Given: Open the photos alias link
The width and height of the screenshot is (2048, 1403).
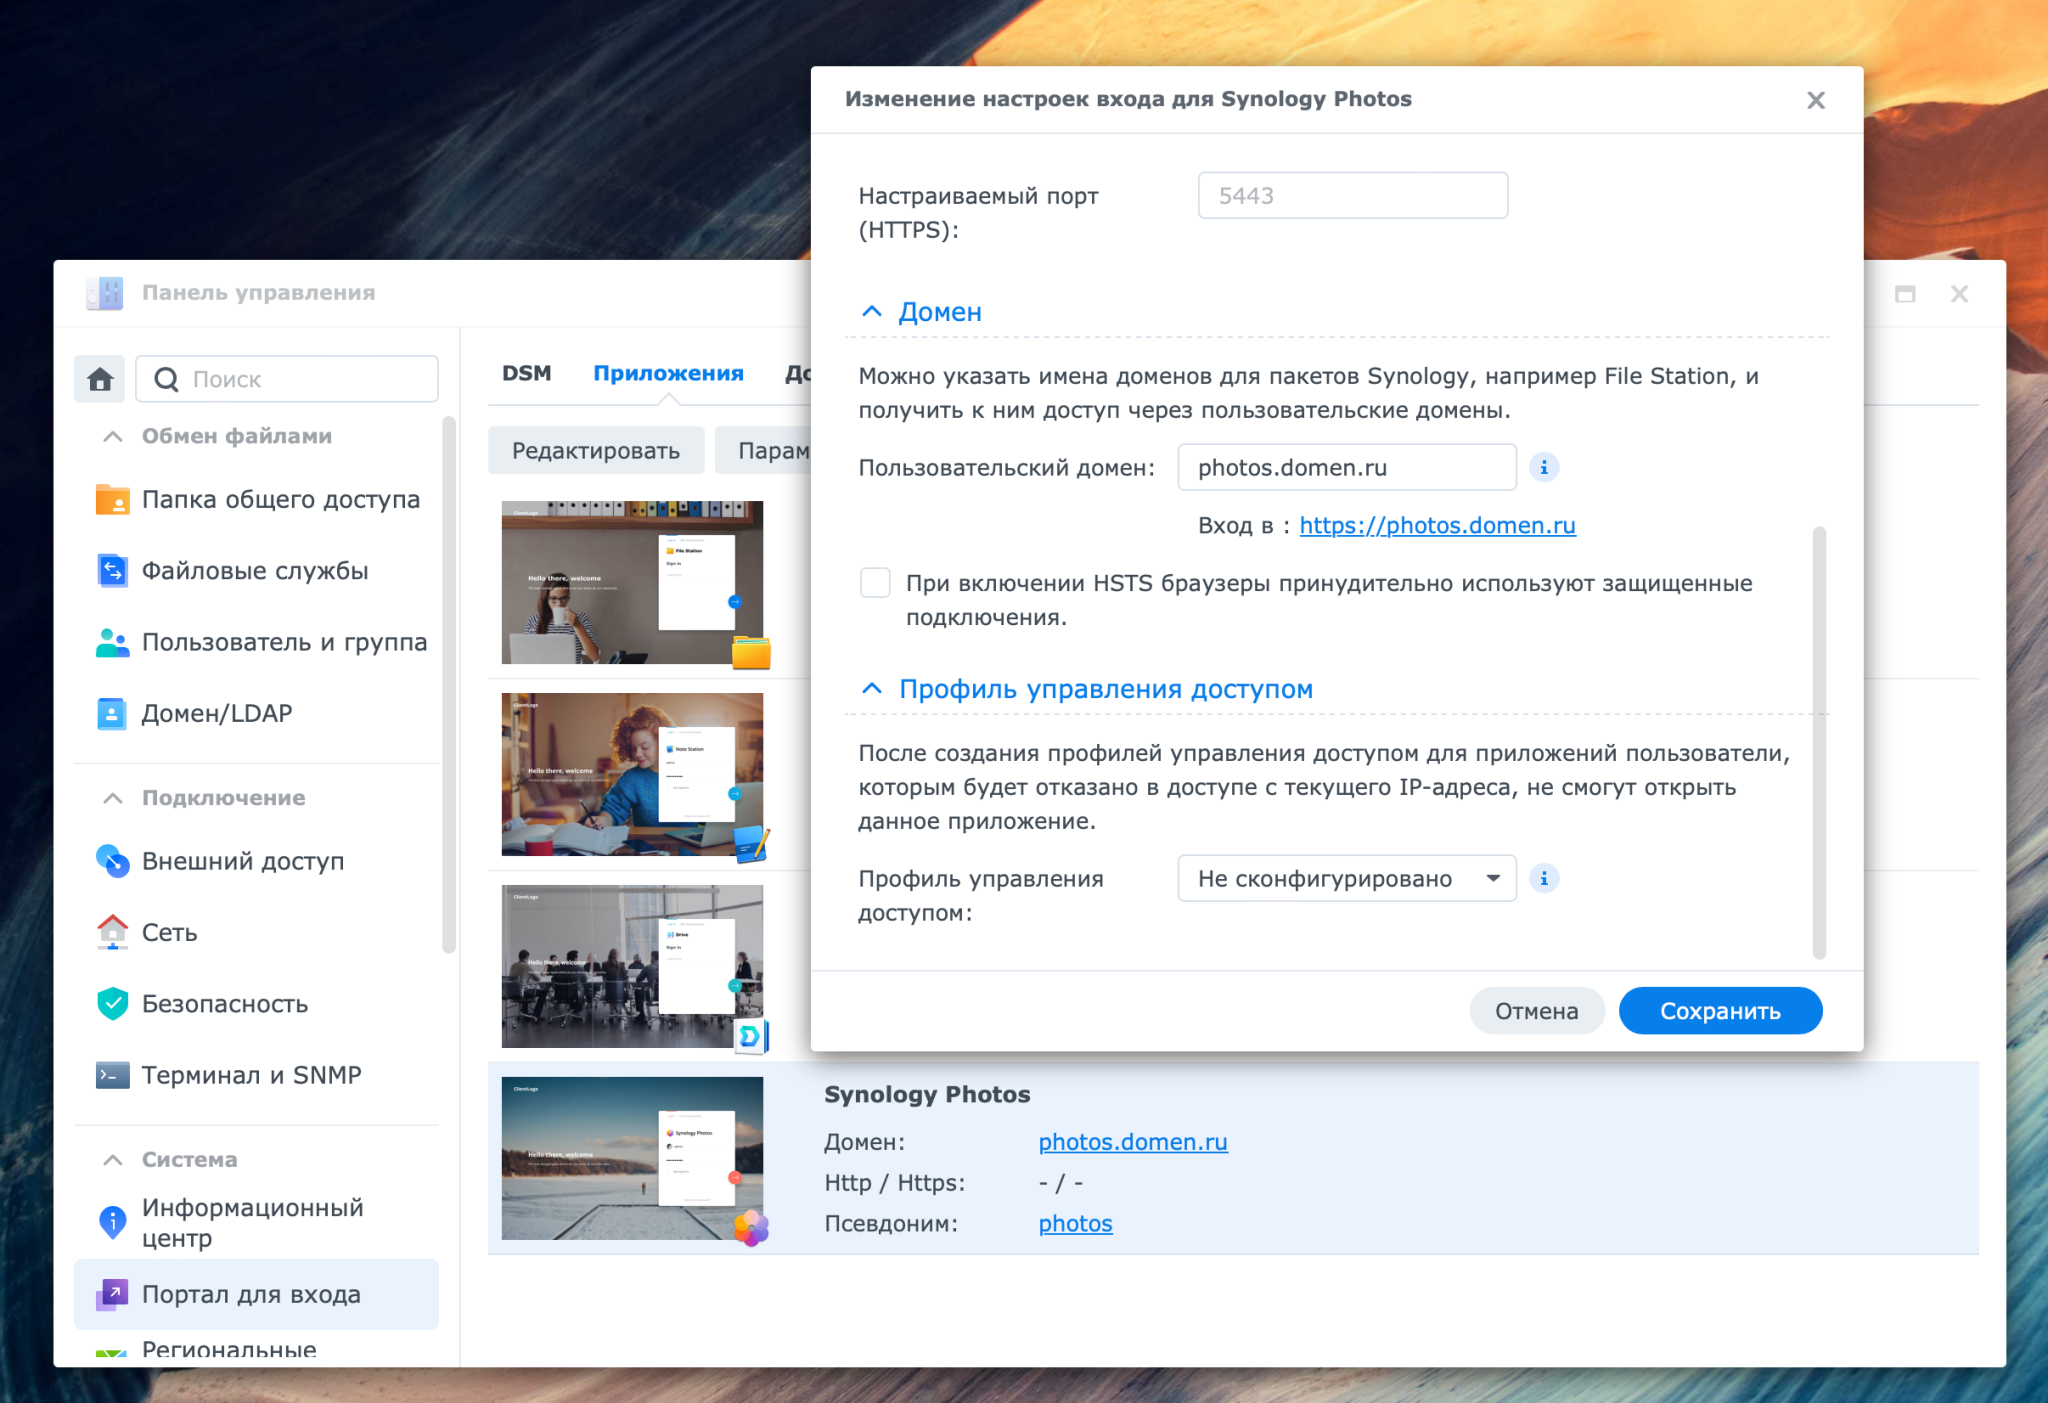Looking at the screenshot, I should 1075,1224.
